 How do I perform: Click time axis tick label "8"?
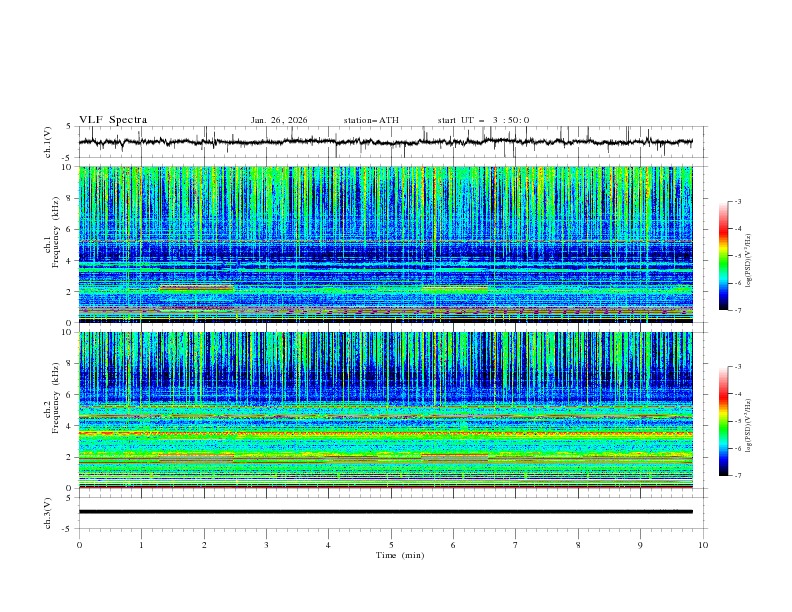pyautogui.click(x=578, y=545)
